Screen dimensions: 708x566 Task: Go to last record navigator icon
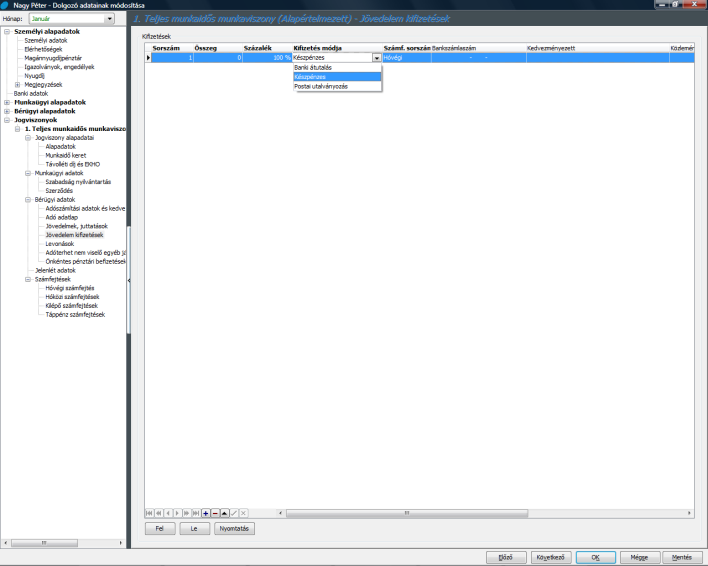click(196, 513)
